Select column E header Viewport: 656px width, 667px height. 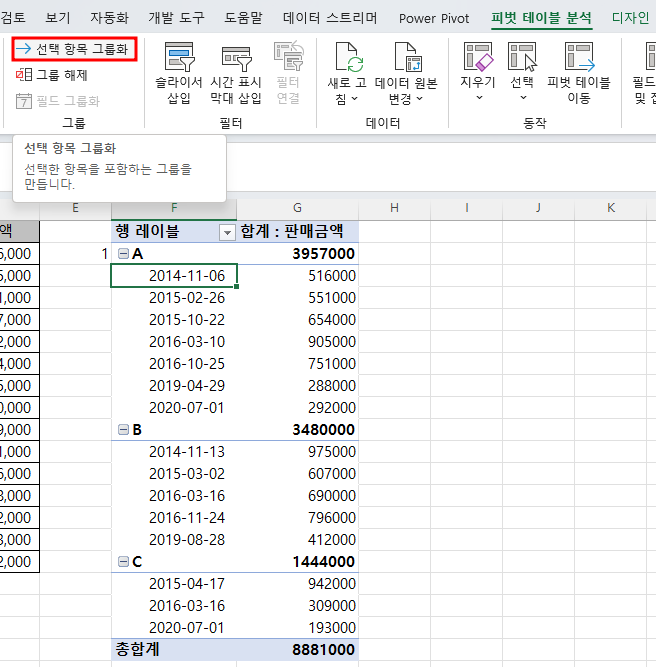point(75,208)
